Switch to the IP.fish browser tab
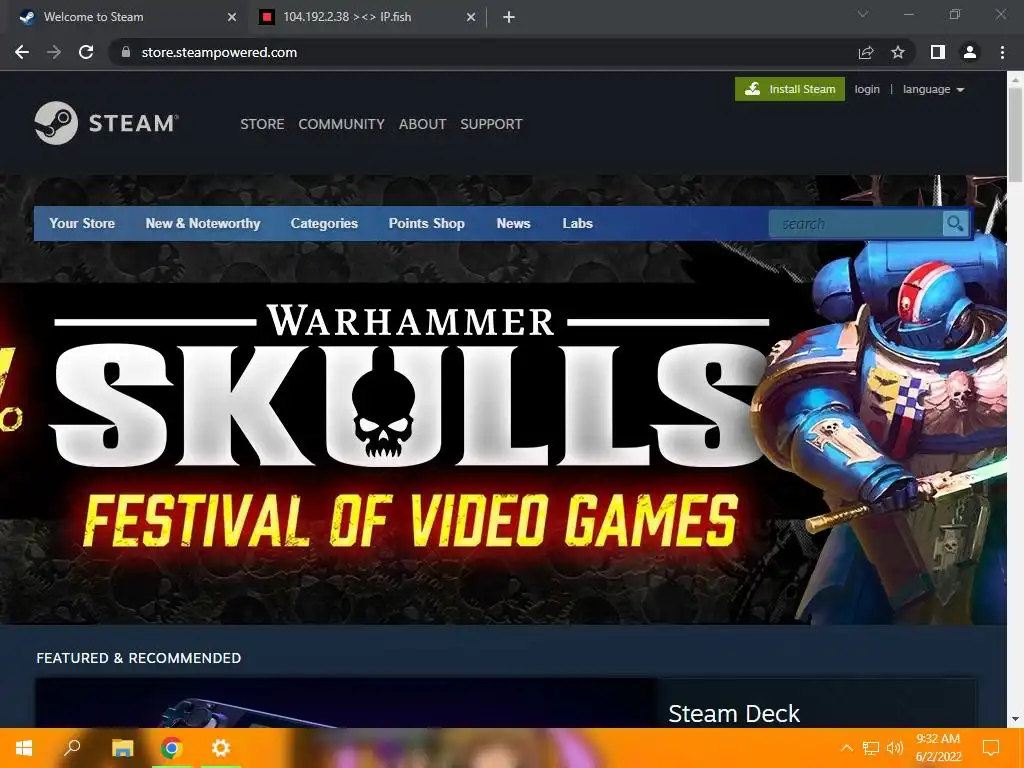Viewport: 1024px width, 768px height. tap(368, 17)
